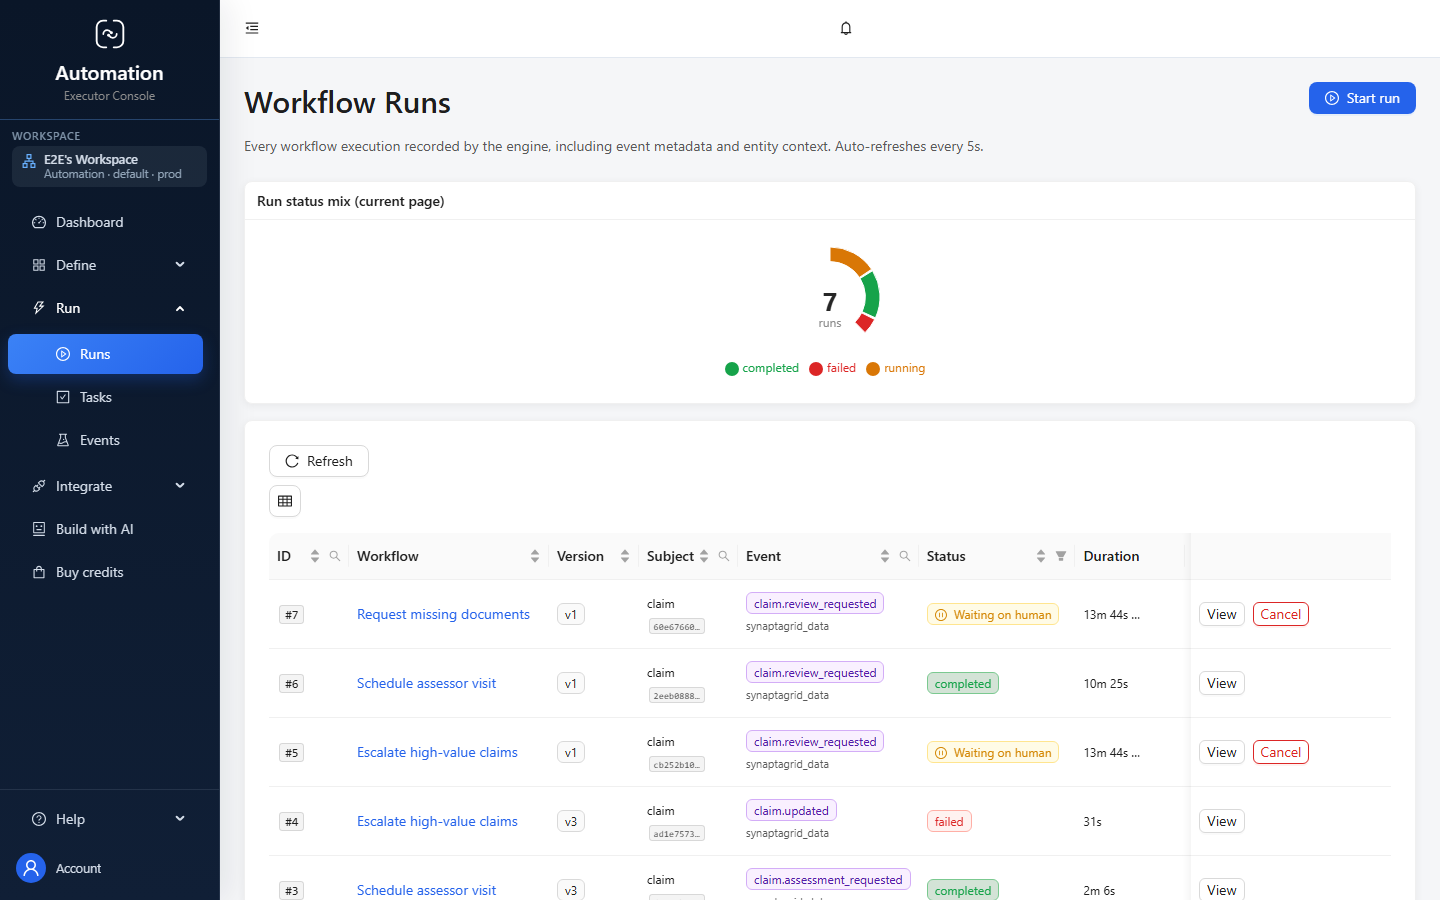Click the failed status tag of run #4
Screen dimensions: 1440x900
coord(949,822)
